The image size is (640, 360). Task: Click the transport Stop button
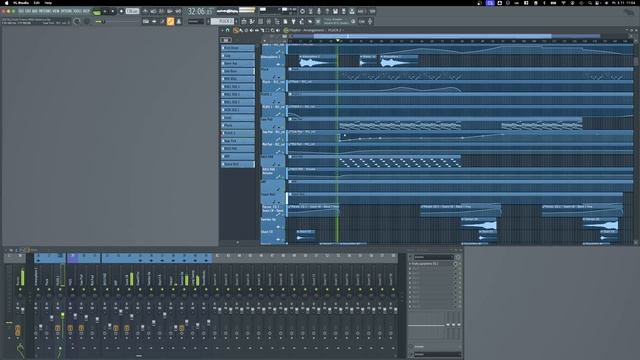[x=113, y=11]
